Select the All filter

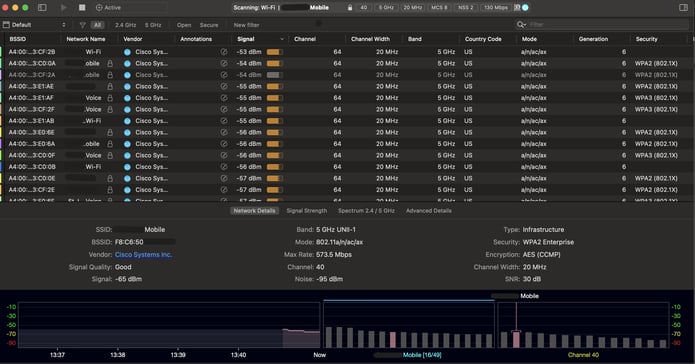click(x=98, y=25)
